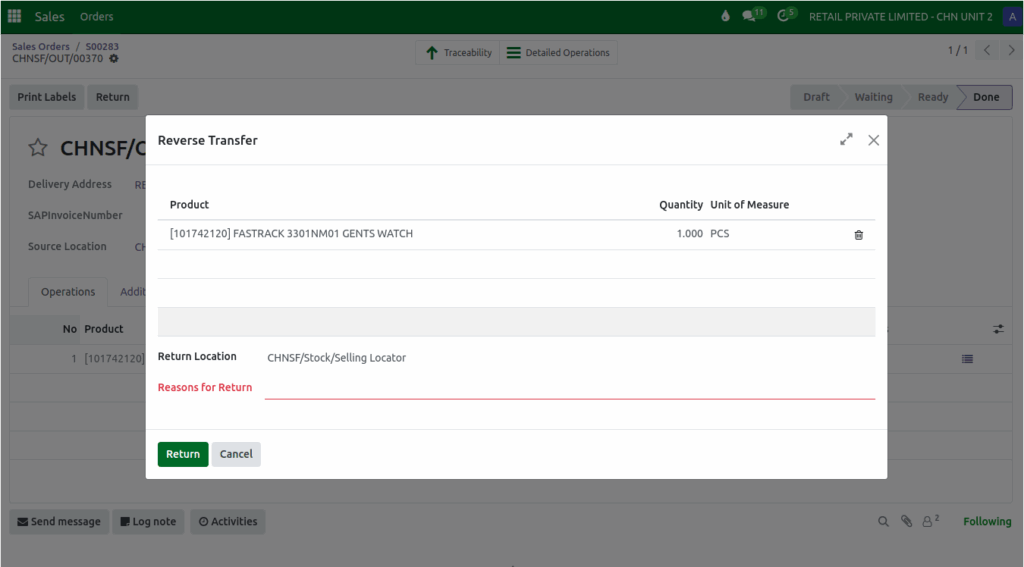Expand the Reverse Transfer dialog to fullscreen
Screen dimensions: 1024x567
pos(846,140)
